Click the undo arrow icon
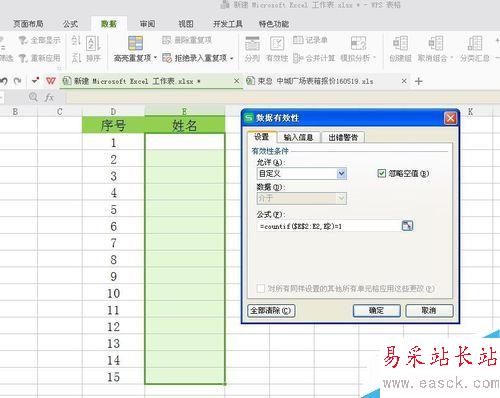Image resolution: width=500 pixels, height=398 pixels. click(4, 81)
